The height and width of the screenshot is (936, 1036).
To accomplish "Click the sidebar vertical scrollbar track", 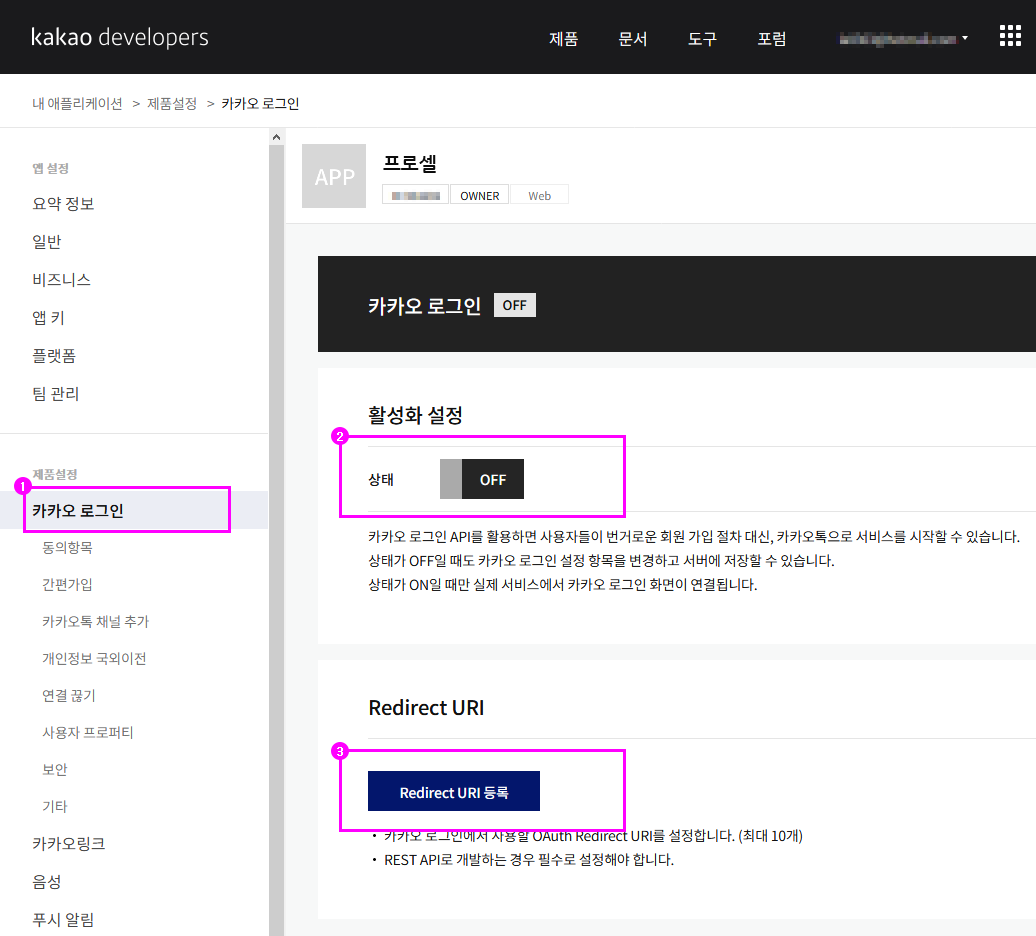I will pos(276,540).
